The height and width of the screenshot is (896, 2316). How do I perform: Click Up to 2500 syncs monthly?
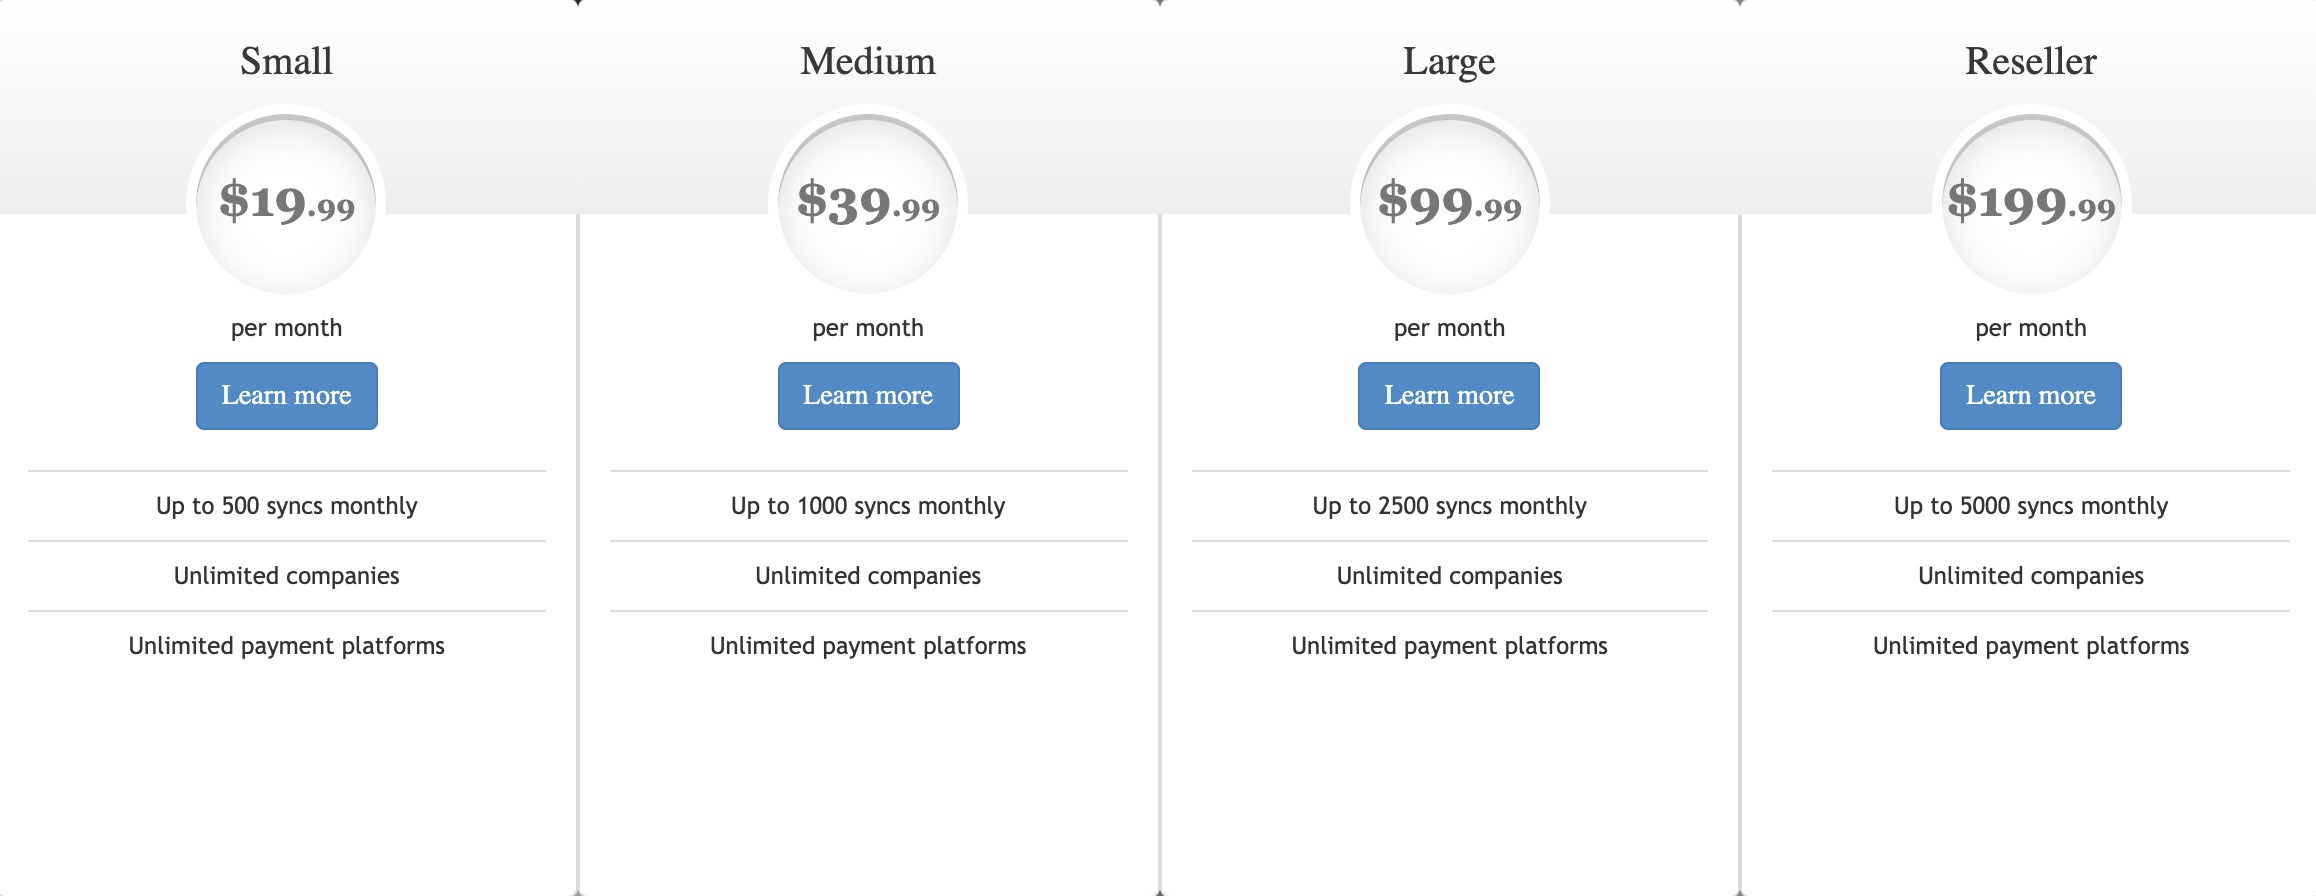1450,506
